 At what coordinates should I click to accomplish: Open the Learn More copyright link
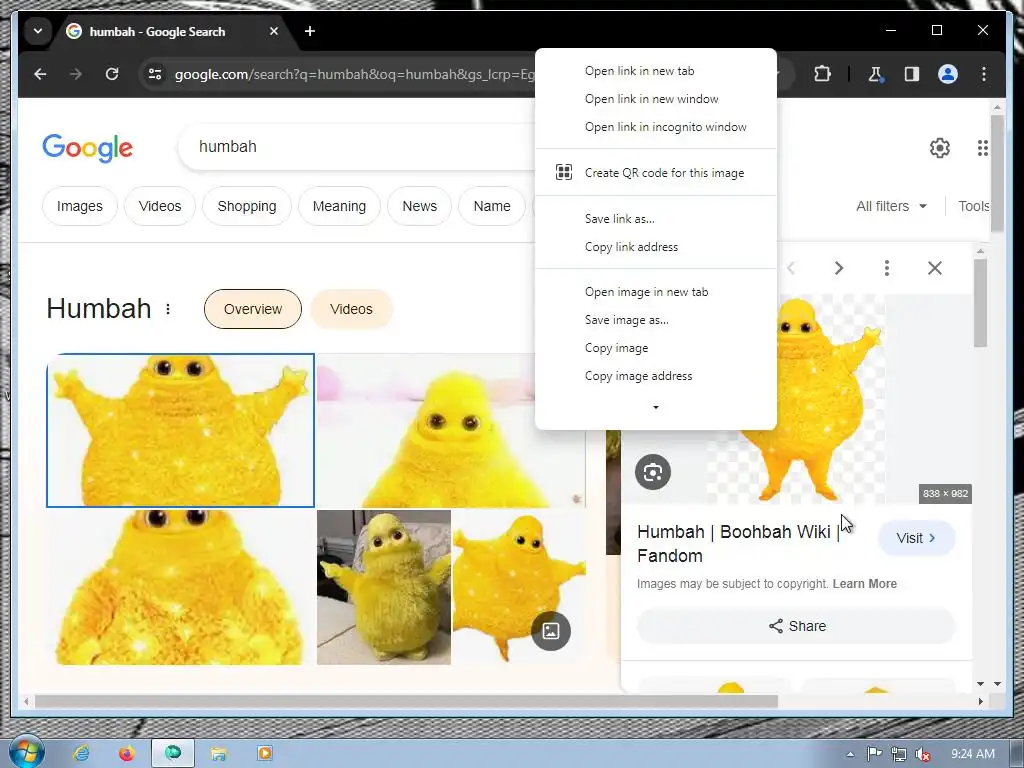click(864, 584)
